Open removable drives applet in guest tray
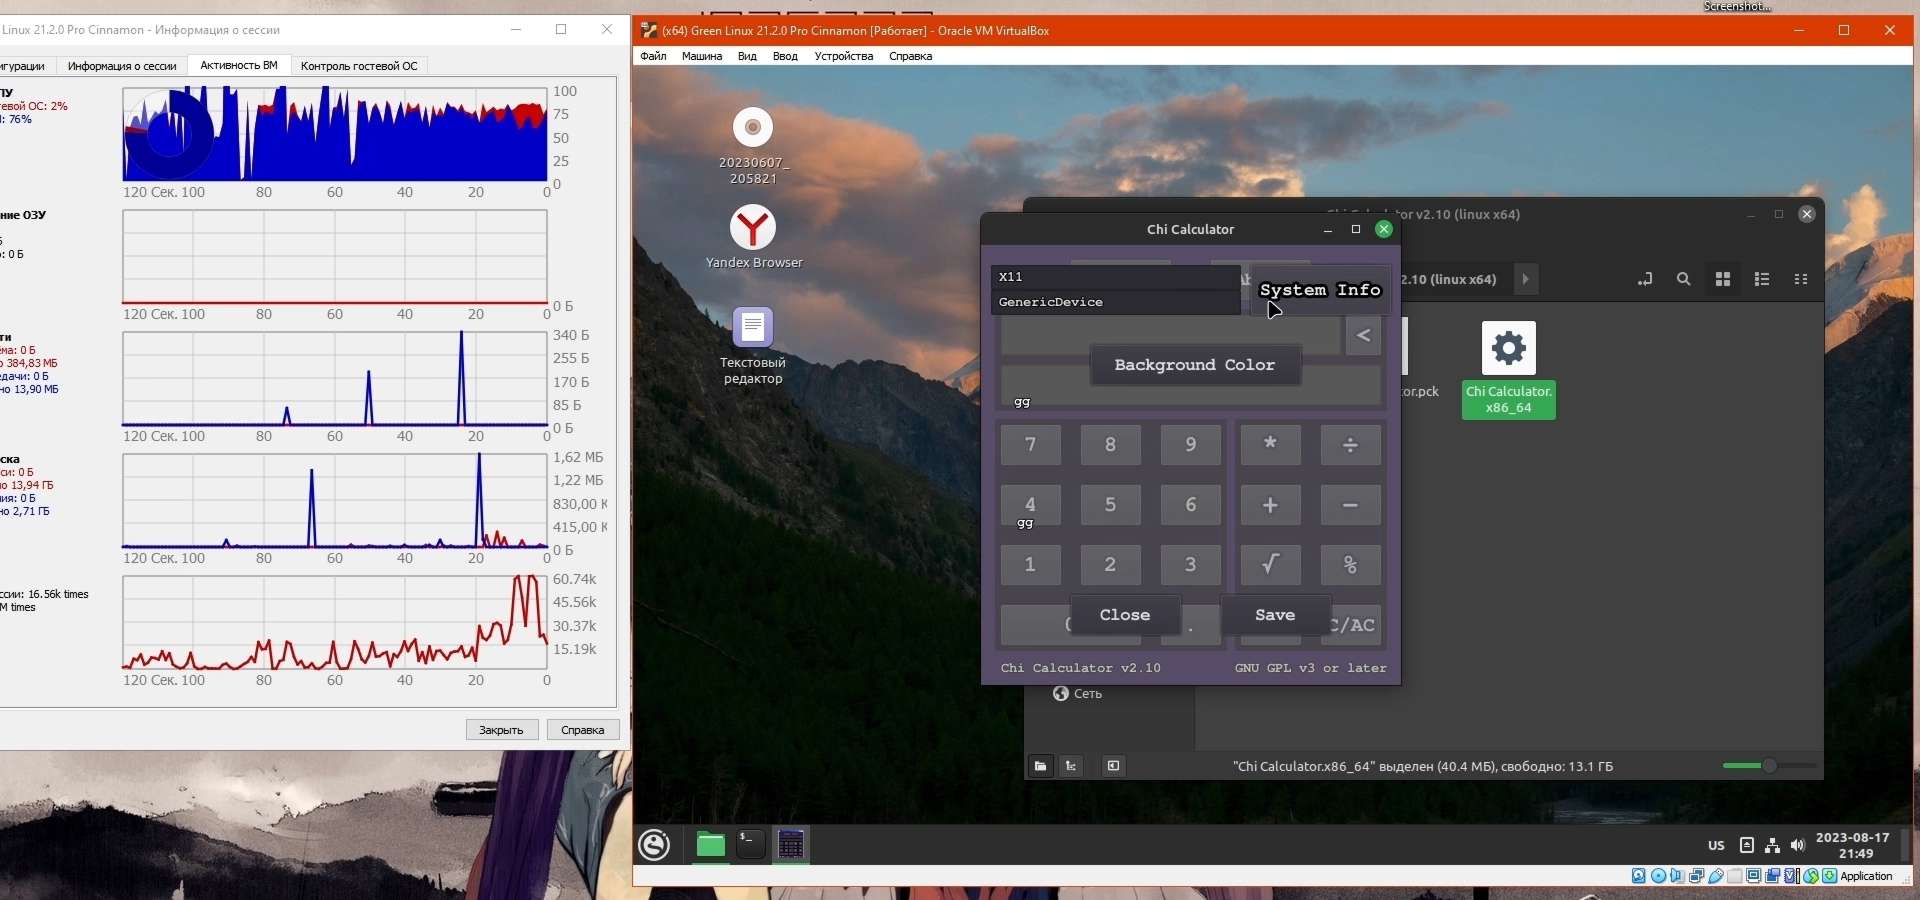The width and height of the screenshot is (1920, 900). pos(1747,845)
